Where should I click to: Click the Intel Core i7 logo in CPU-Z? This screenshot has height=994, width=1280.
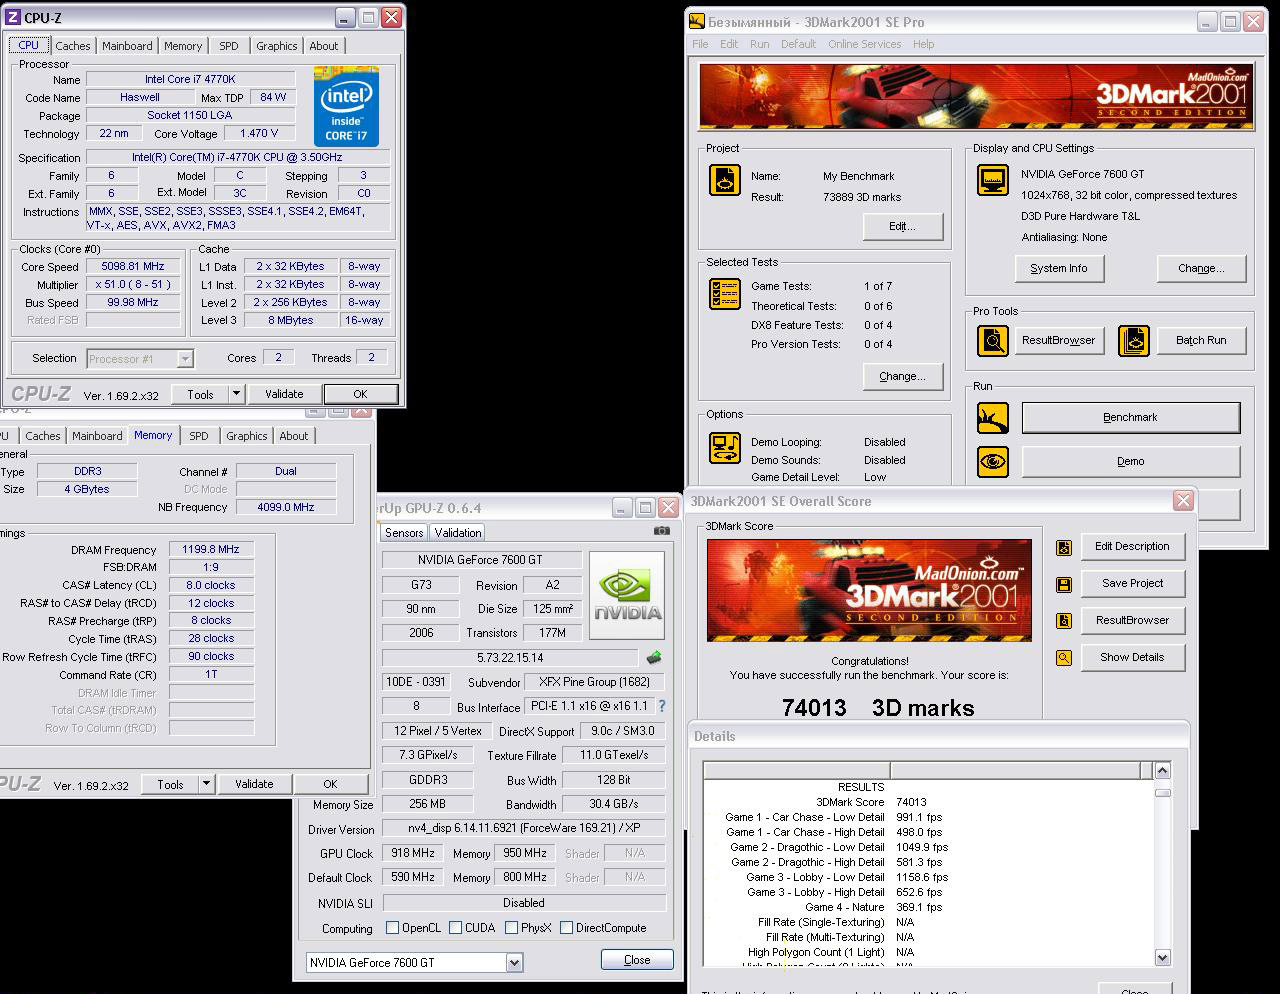[346, 107]
